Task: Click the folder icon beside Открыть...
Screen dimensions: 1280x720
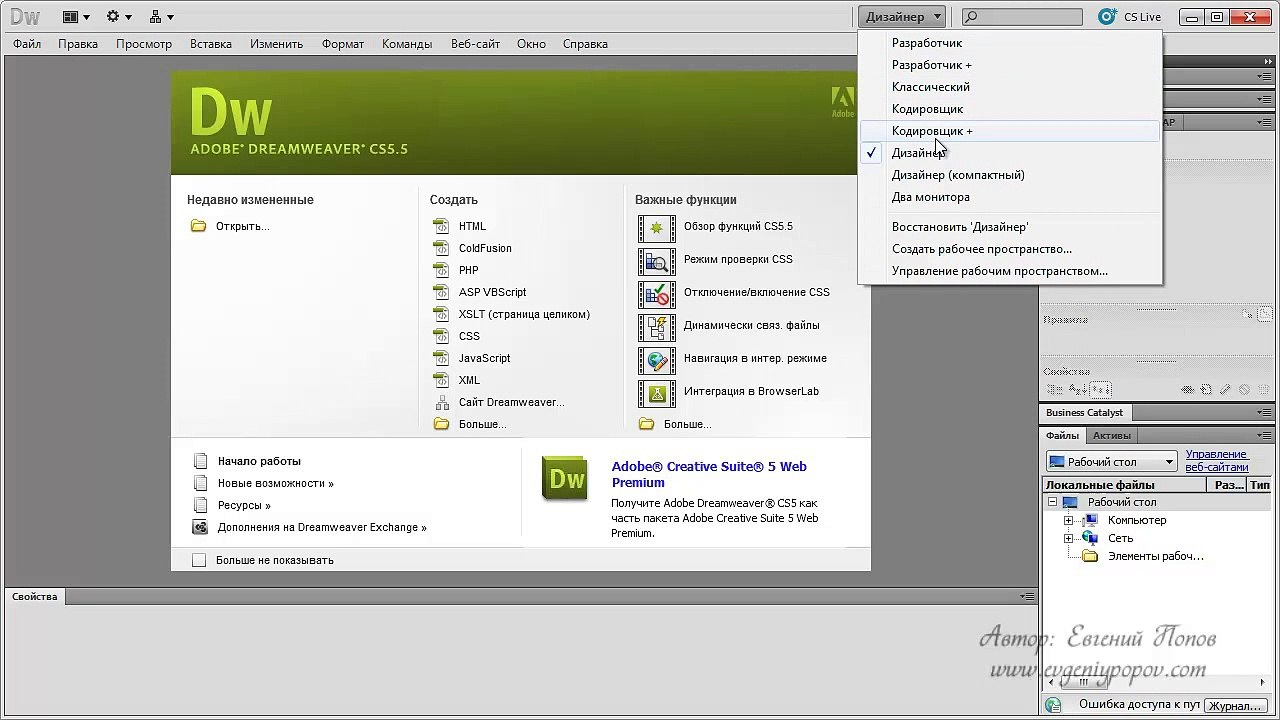Action: [198, 226]
